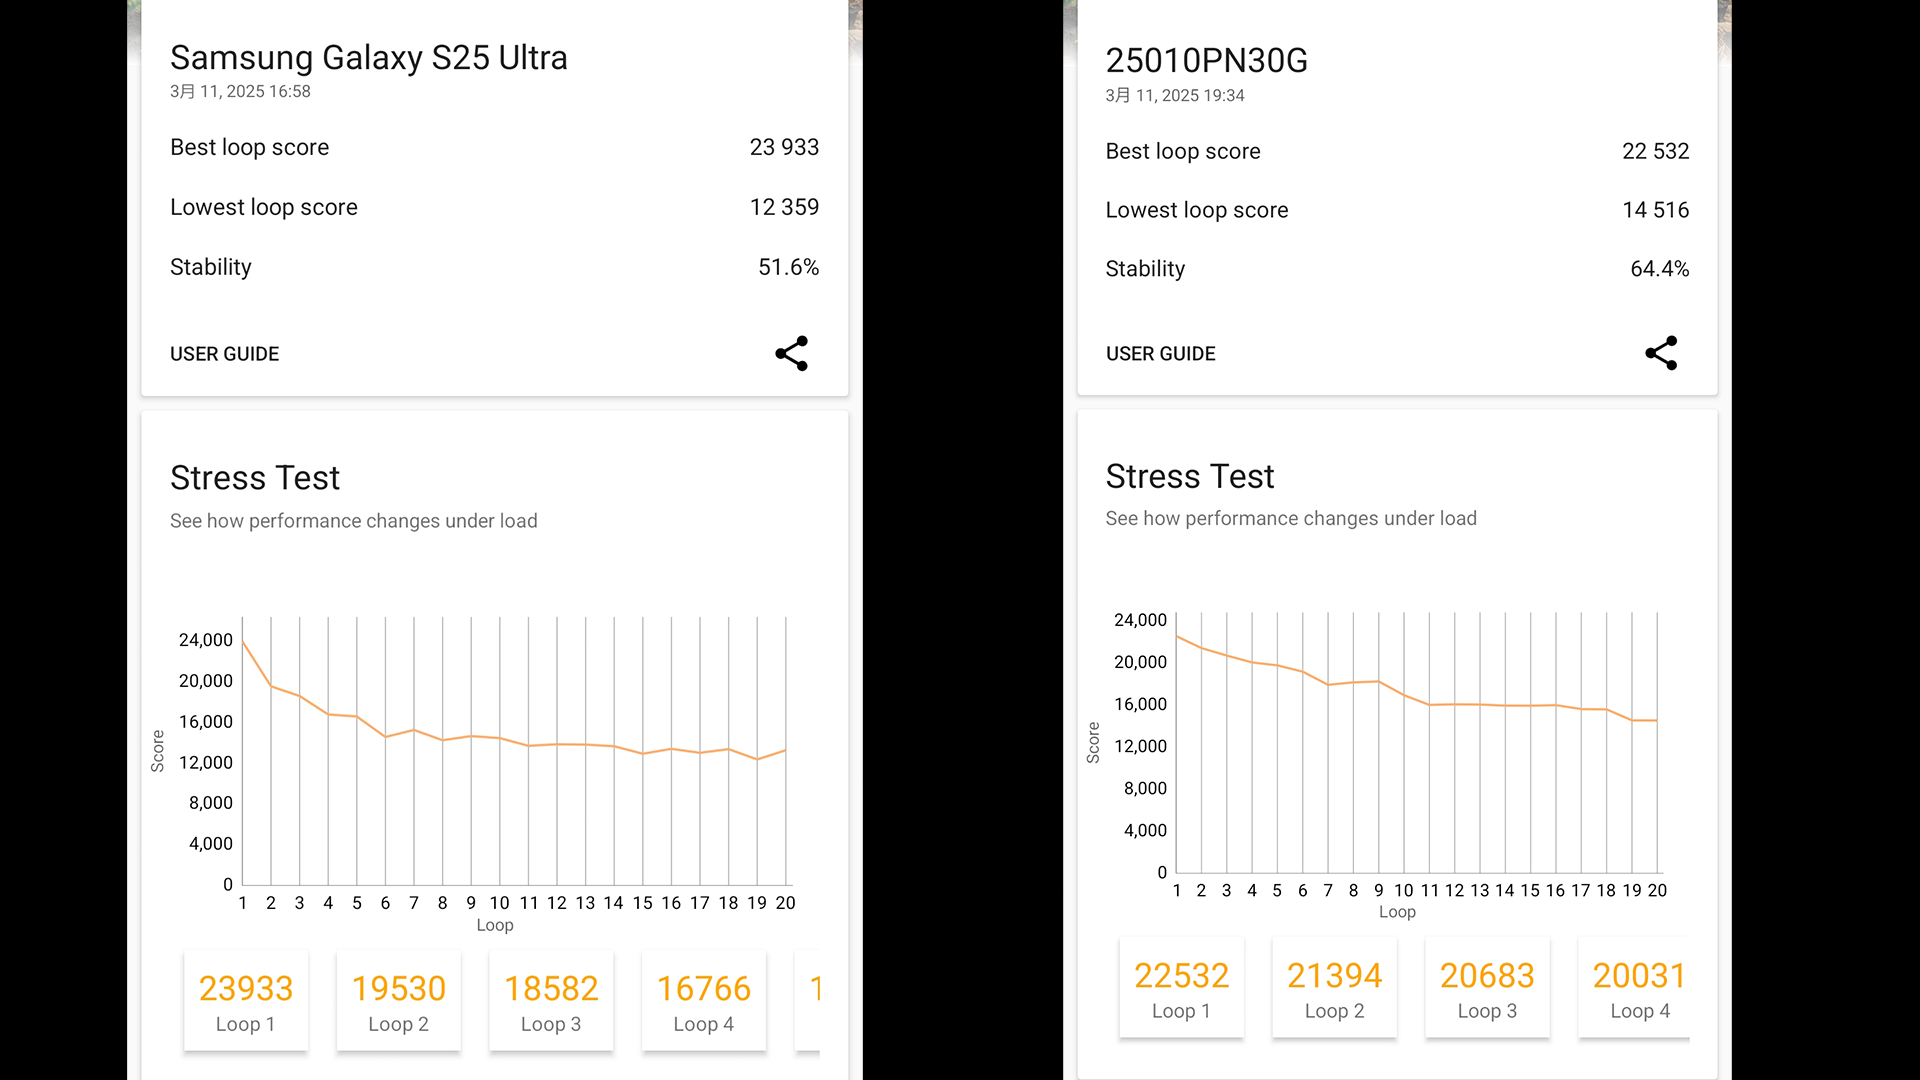
Task: Click the best loop score value '22 532'
Action: click(x=1655, y=151)
